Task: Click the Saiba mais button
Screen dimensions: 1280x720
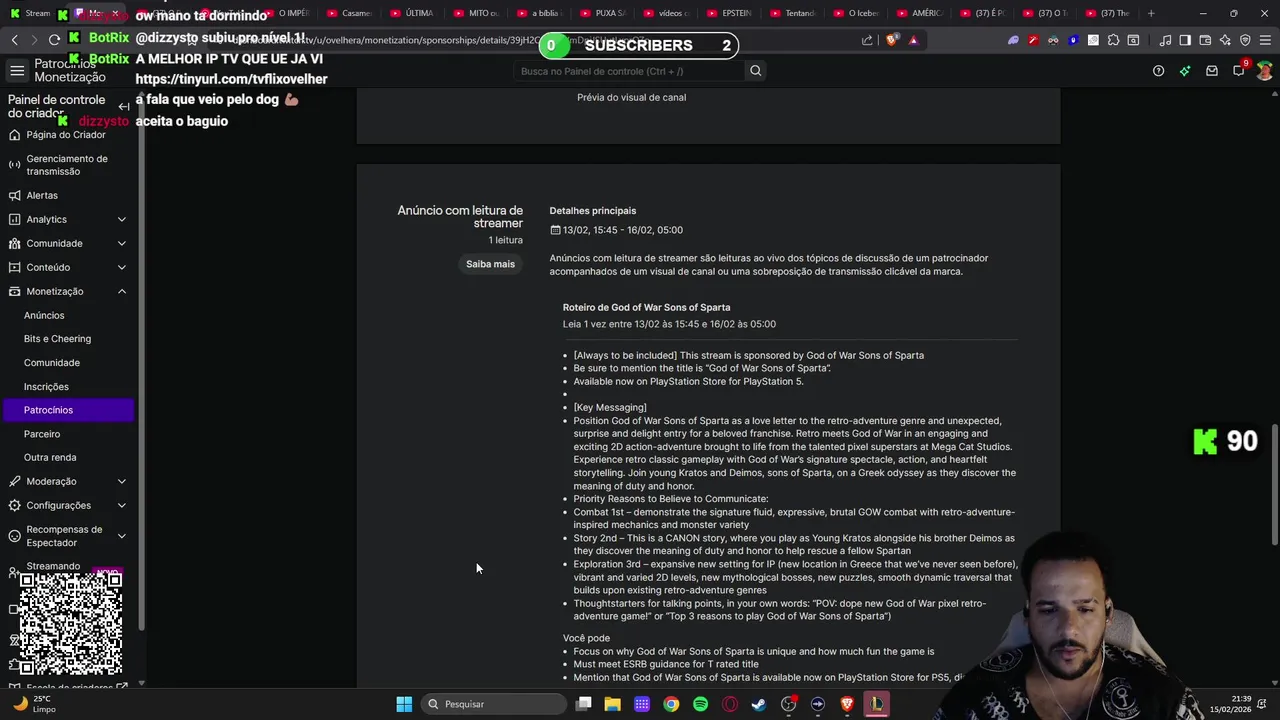Action: (490, 264)
